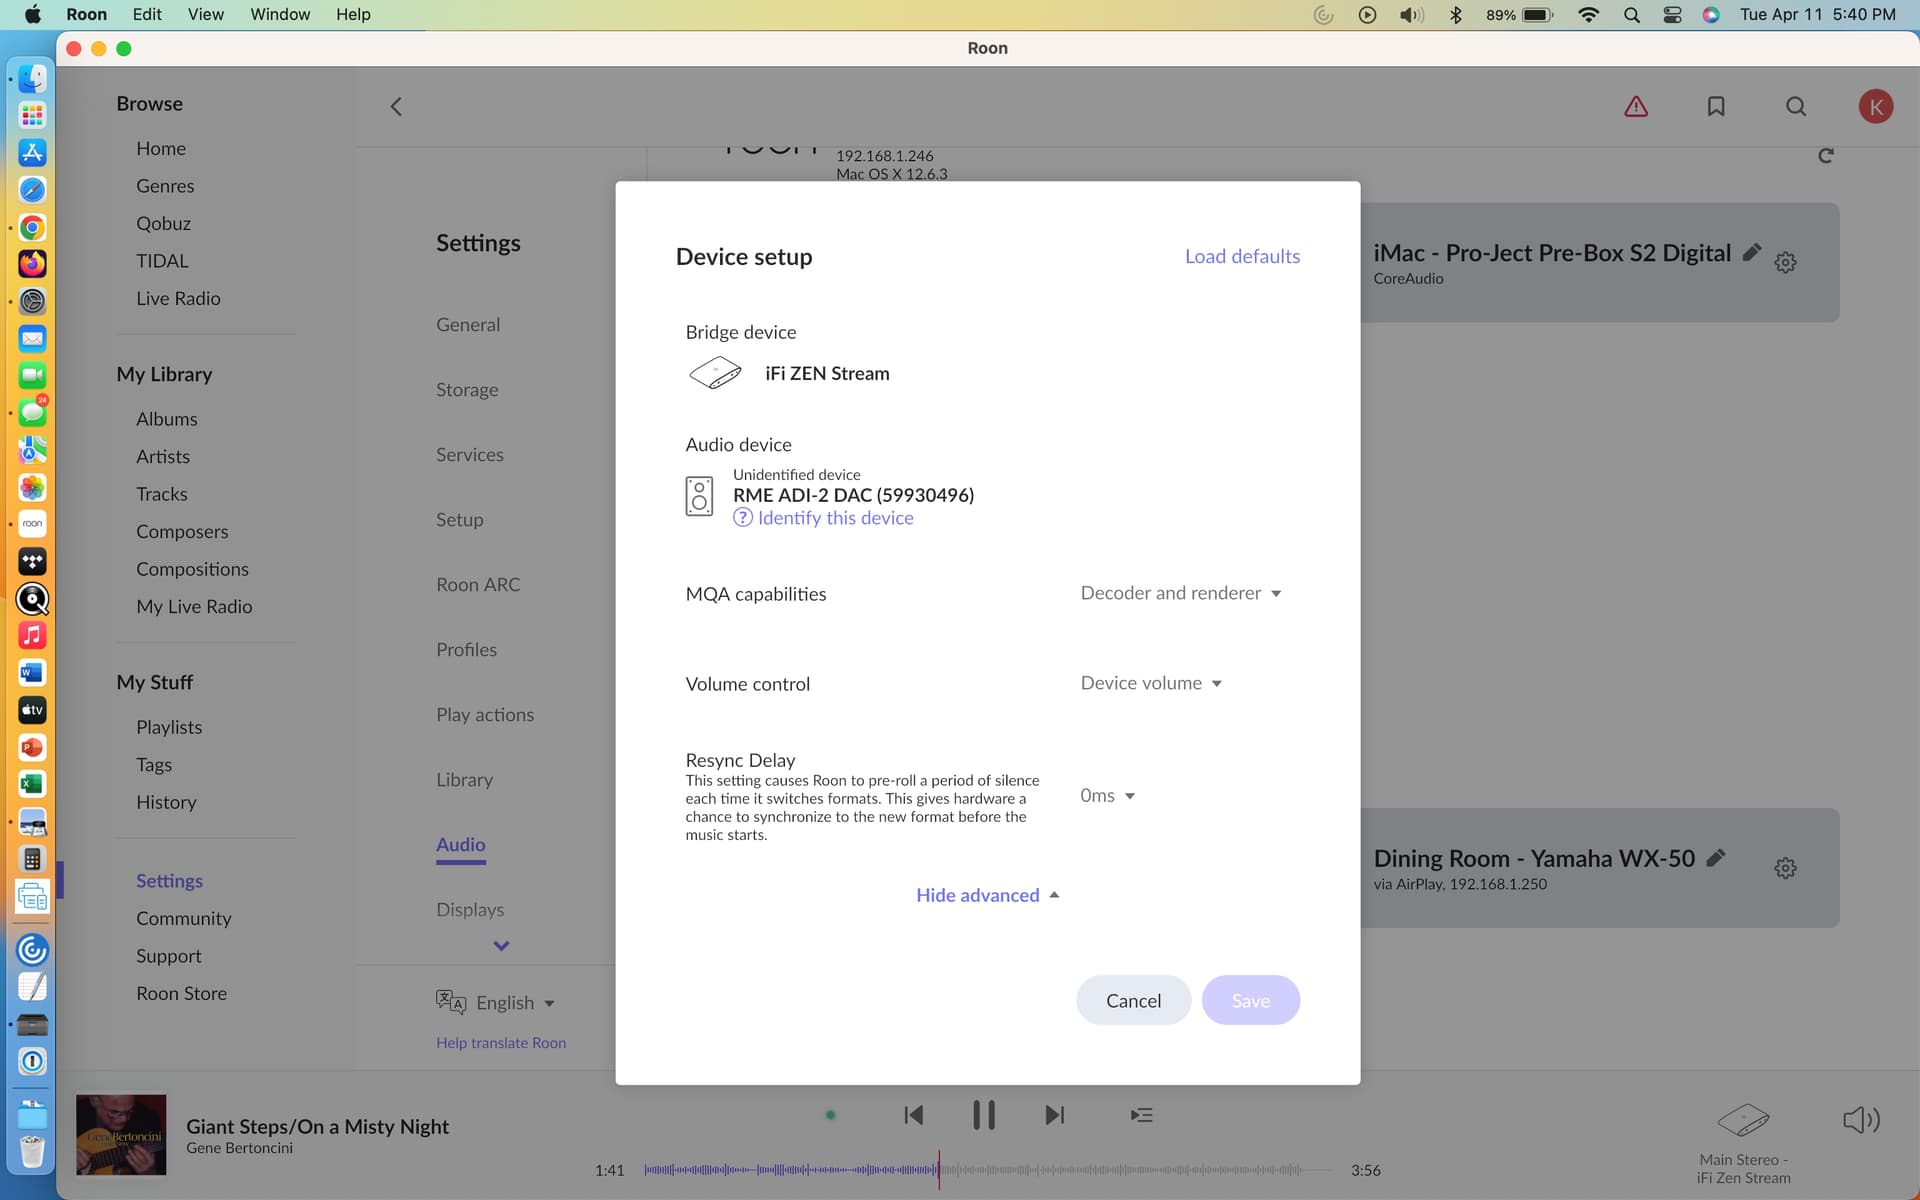The width and height of the screenshot is (1920, 1200).
Task: Click the red warning alert icon
Action: (1636, 106)
